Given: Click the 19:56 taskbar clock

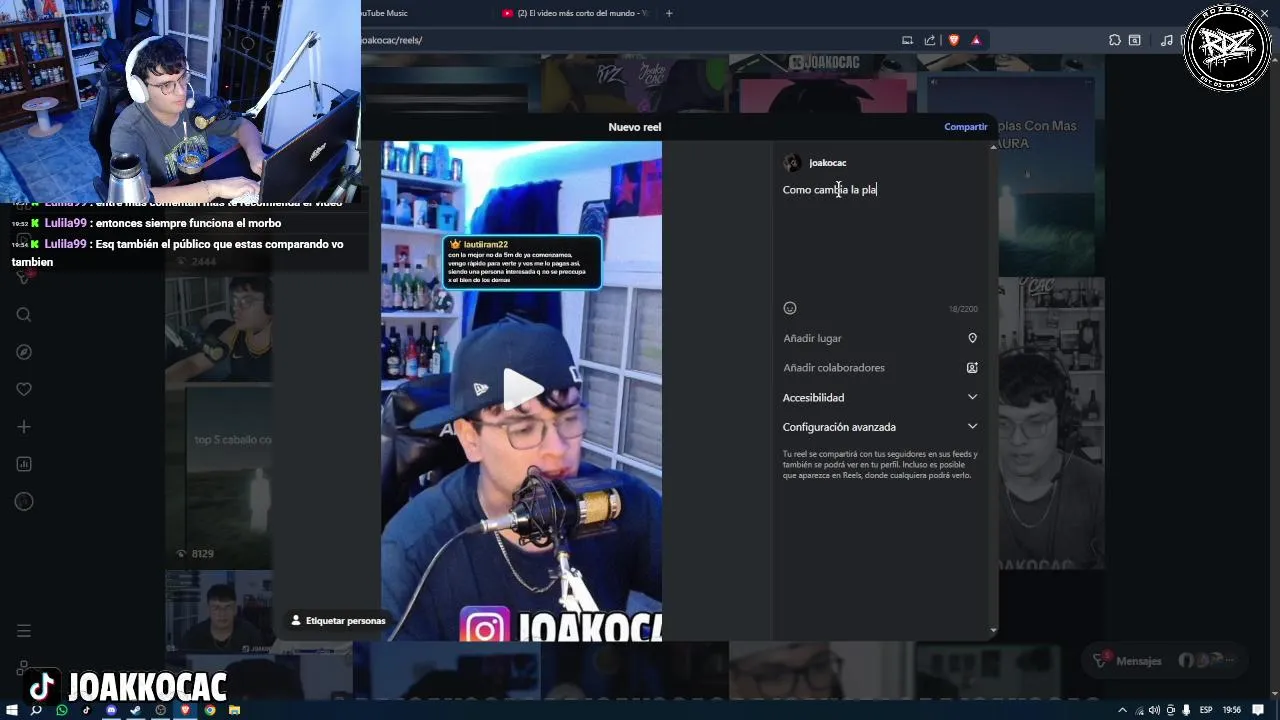Looking at the screenshot, I should pyautogui.click(x=1232, y=710).
